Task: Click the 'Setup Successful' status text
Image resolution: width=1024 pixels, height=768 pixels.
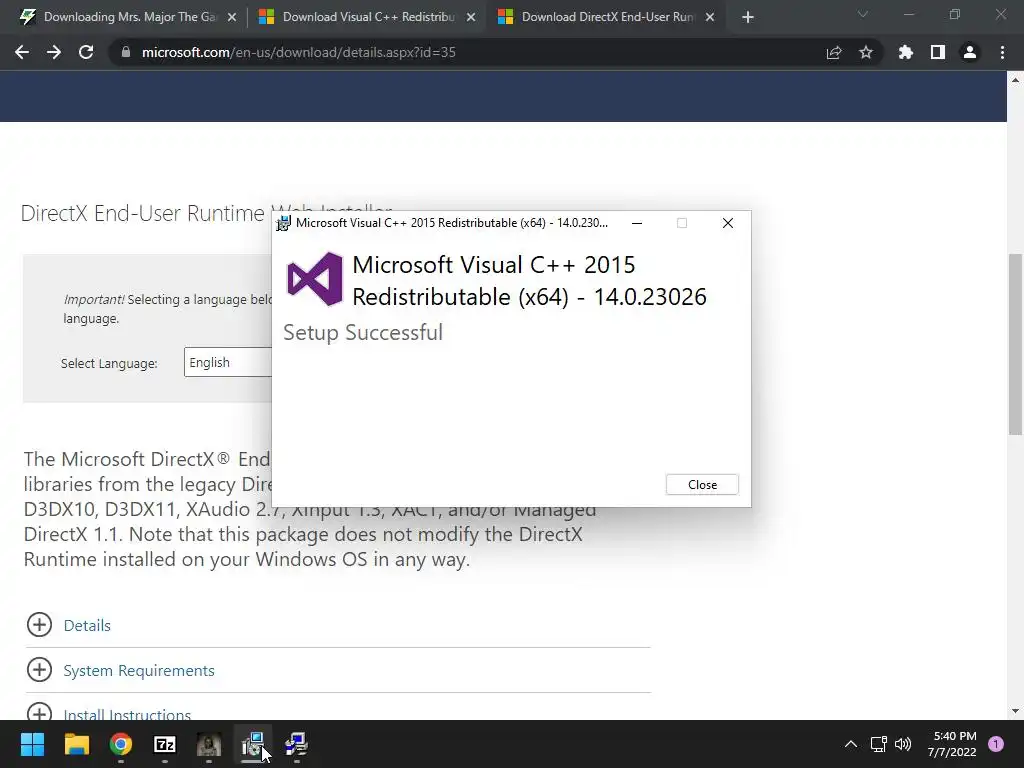Action: click(x=363, y=332)
